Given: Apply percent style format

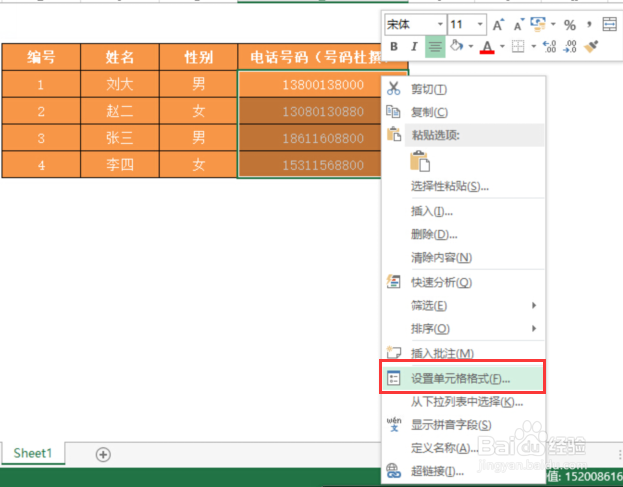Looking at the screenshot, I should click(570, 25).
